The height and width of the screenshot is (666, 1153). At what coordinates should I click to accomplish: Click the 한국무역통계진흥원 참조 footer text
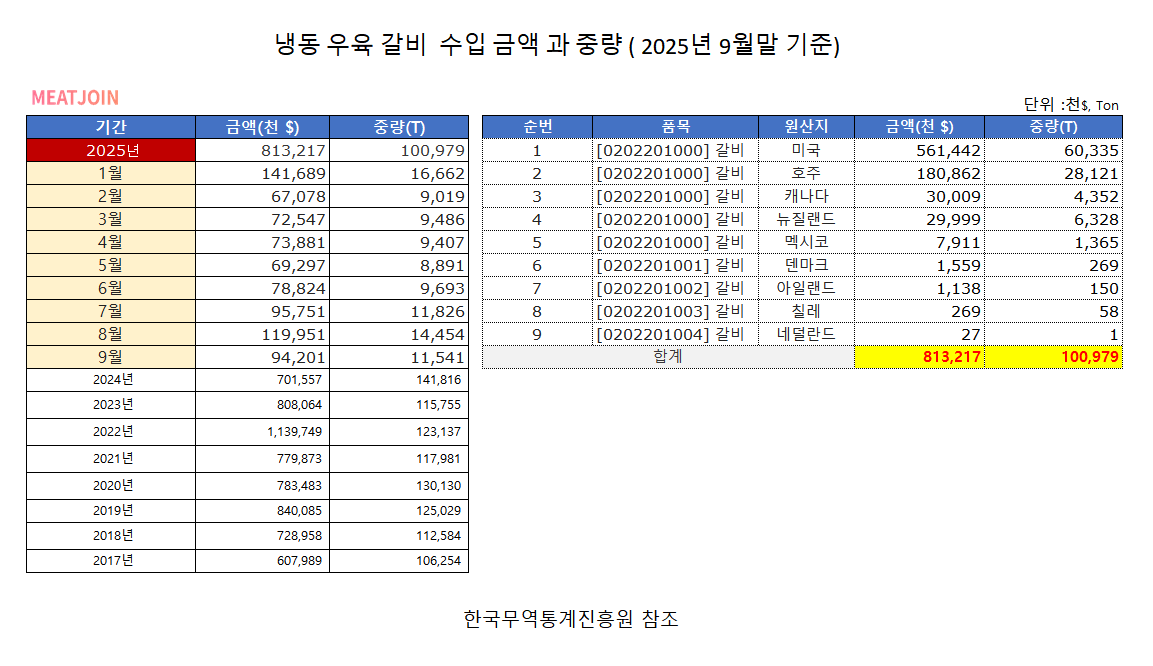click(x=571, y=619)
